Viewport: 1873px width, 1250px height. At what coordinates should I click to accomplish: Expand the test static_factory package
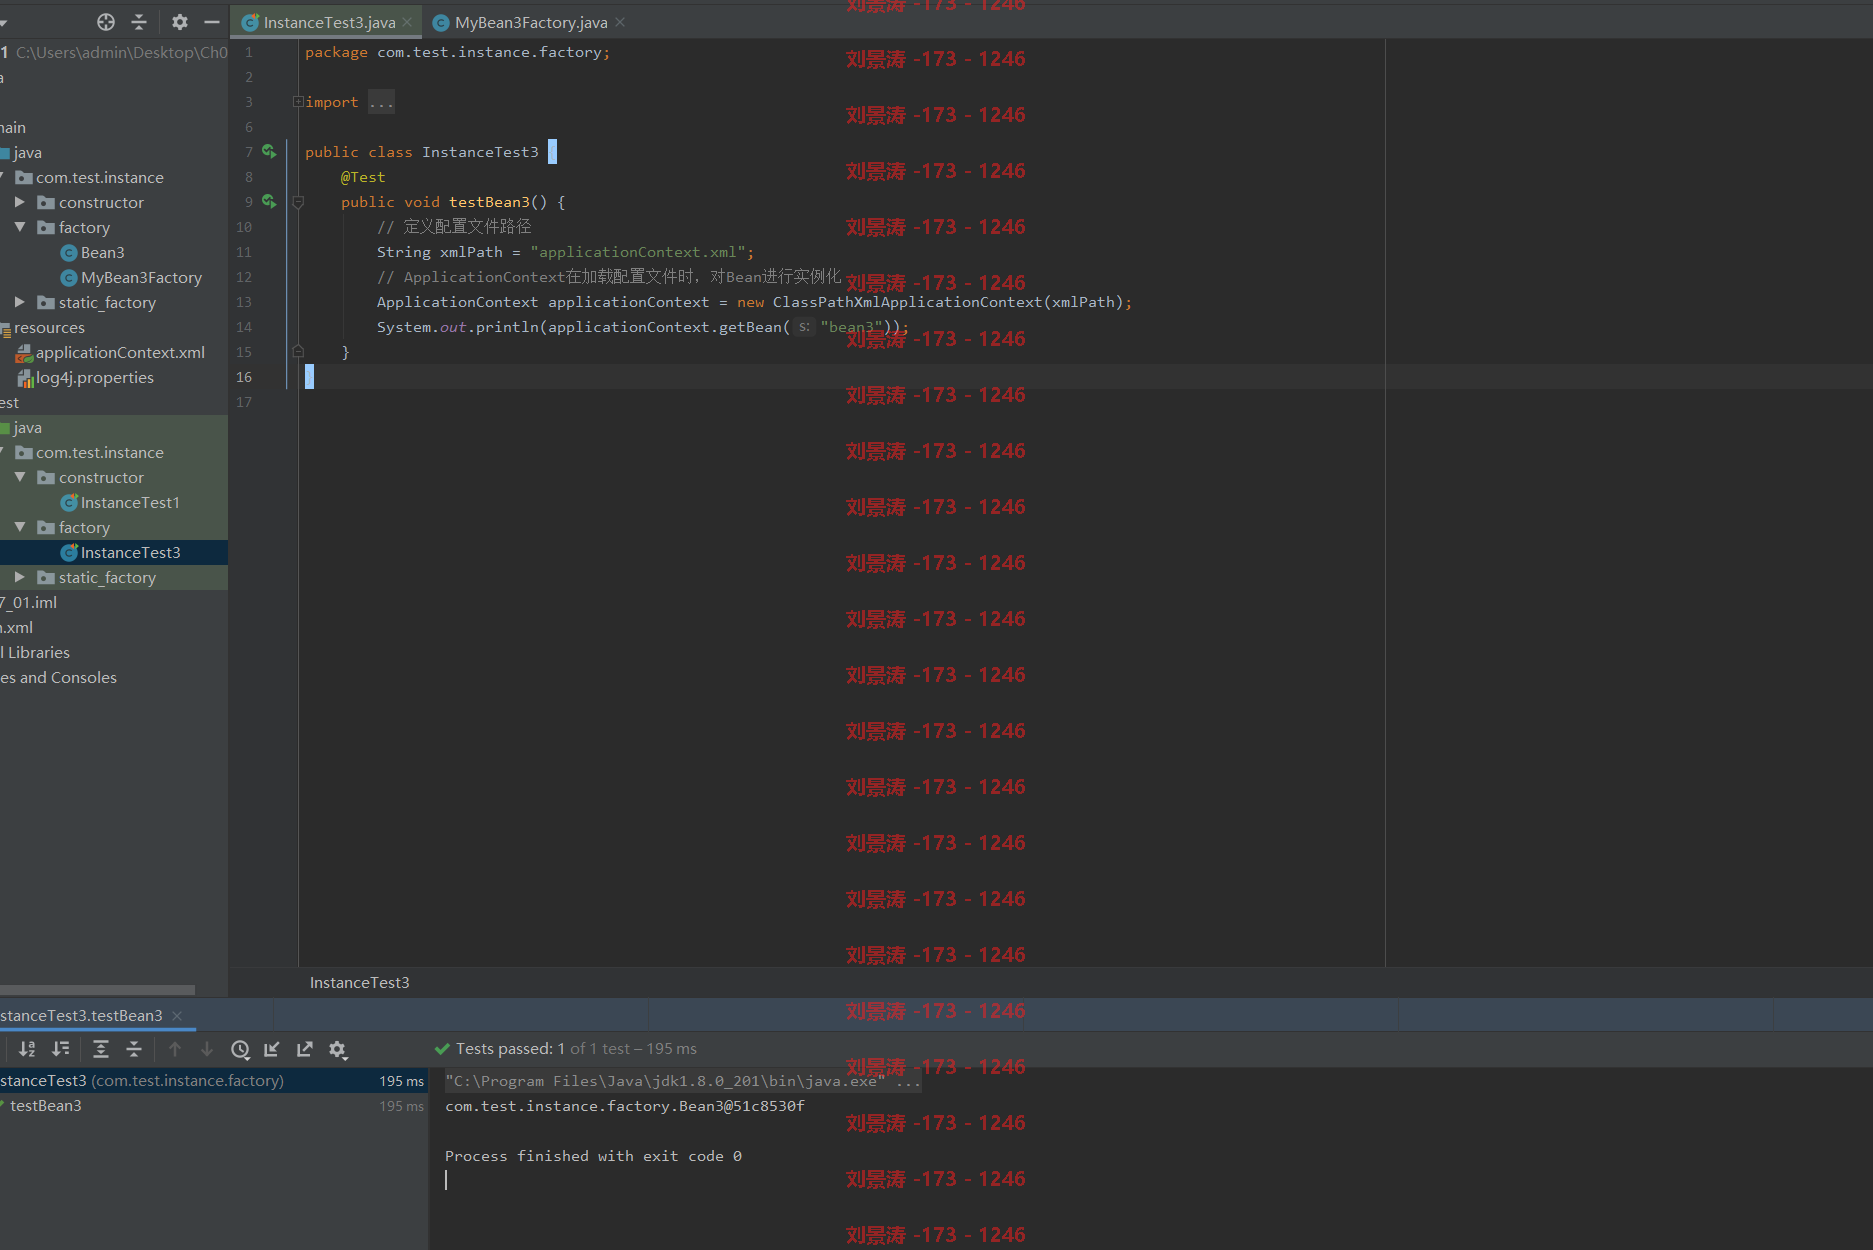[x=20, y=577]
